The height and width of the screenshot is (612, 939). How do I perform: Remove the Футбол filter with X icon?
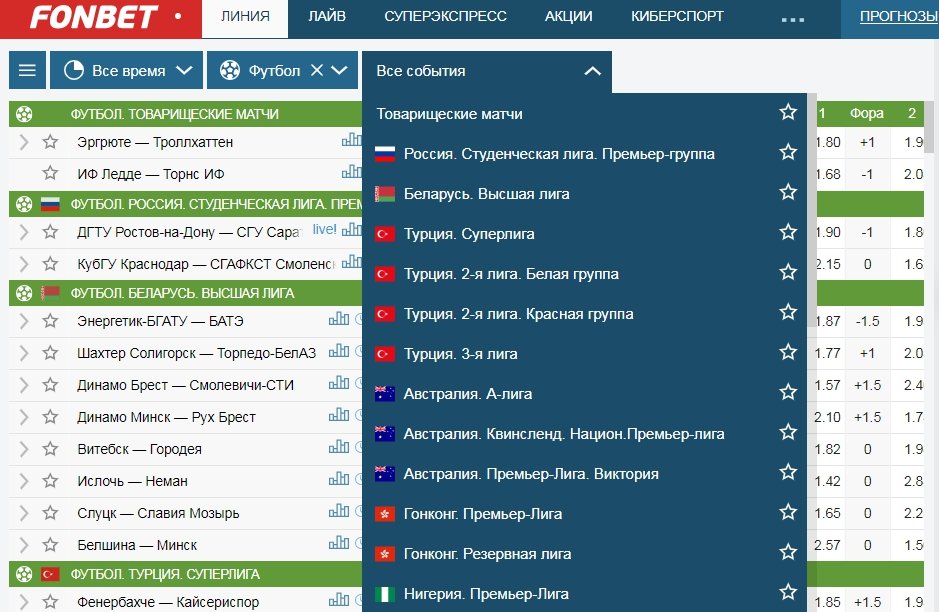316,71
